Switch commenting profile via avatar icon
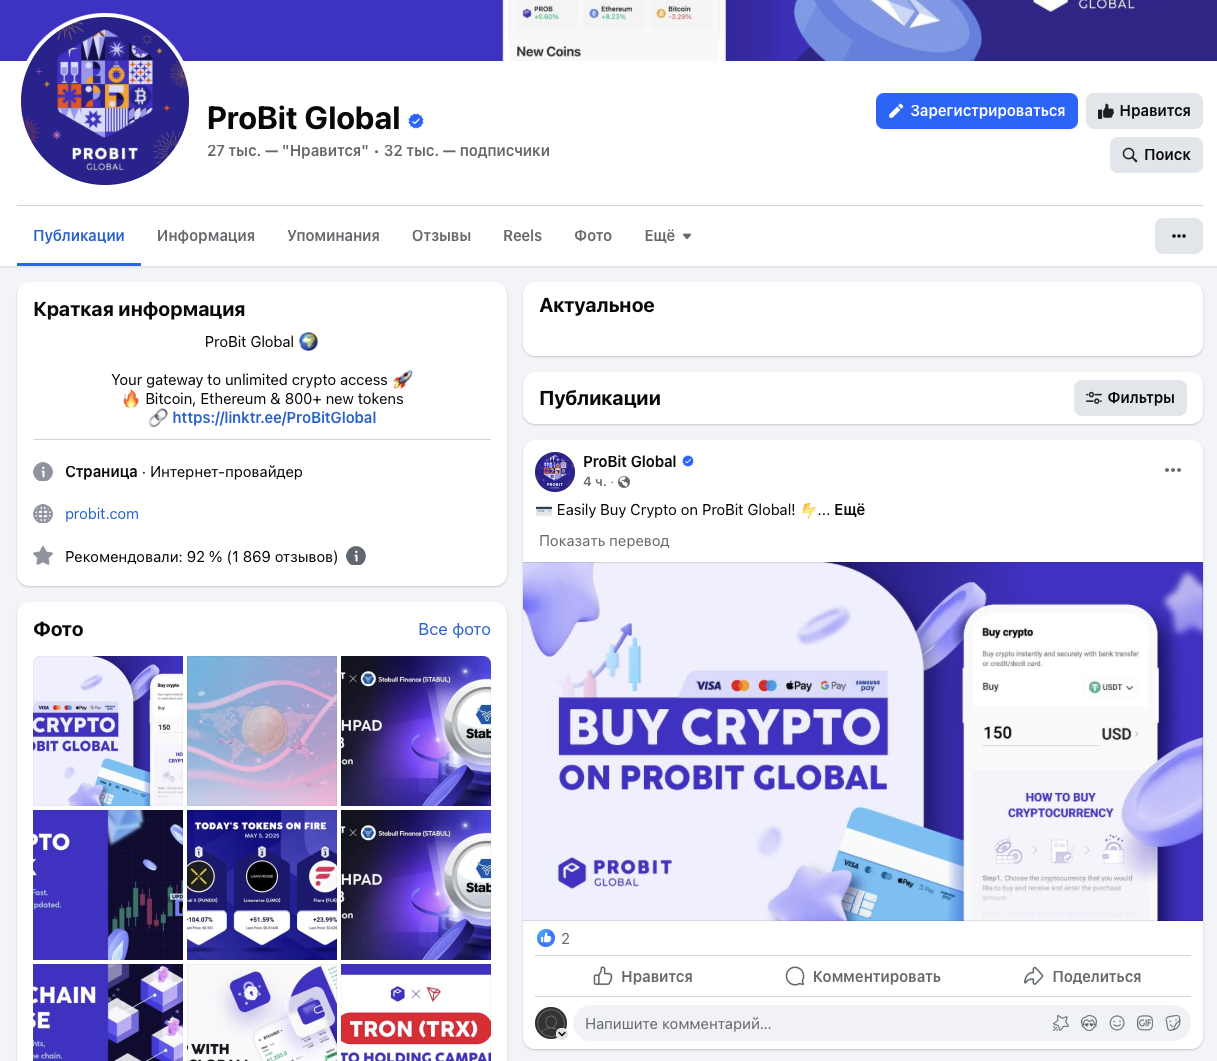Image resolution: width=1217 pixels, height=1061 pixels. coord(551,1023)
